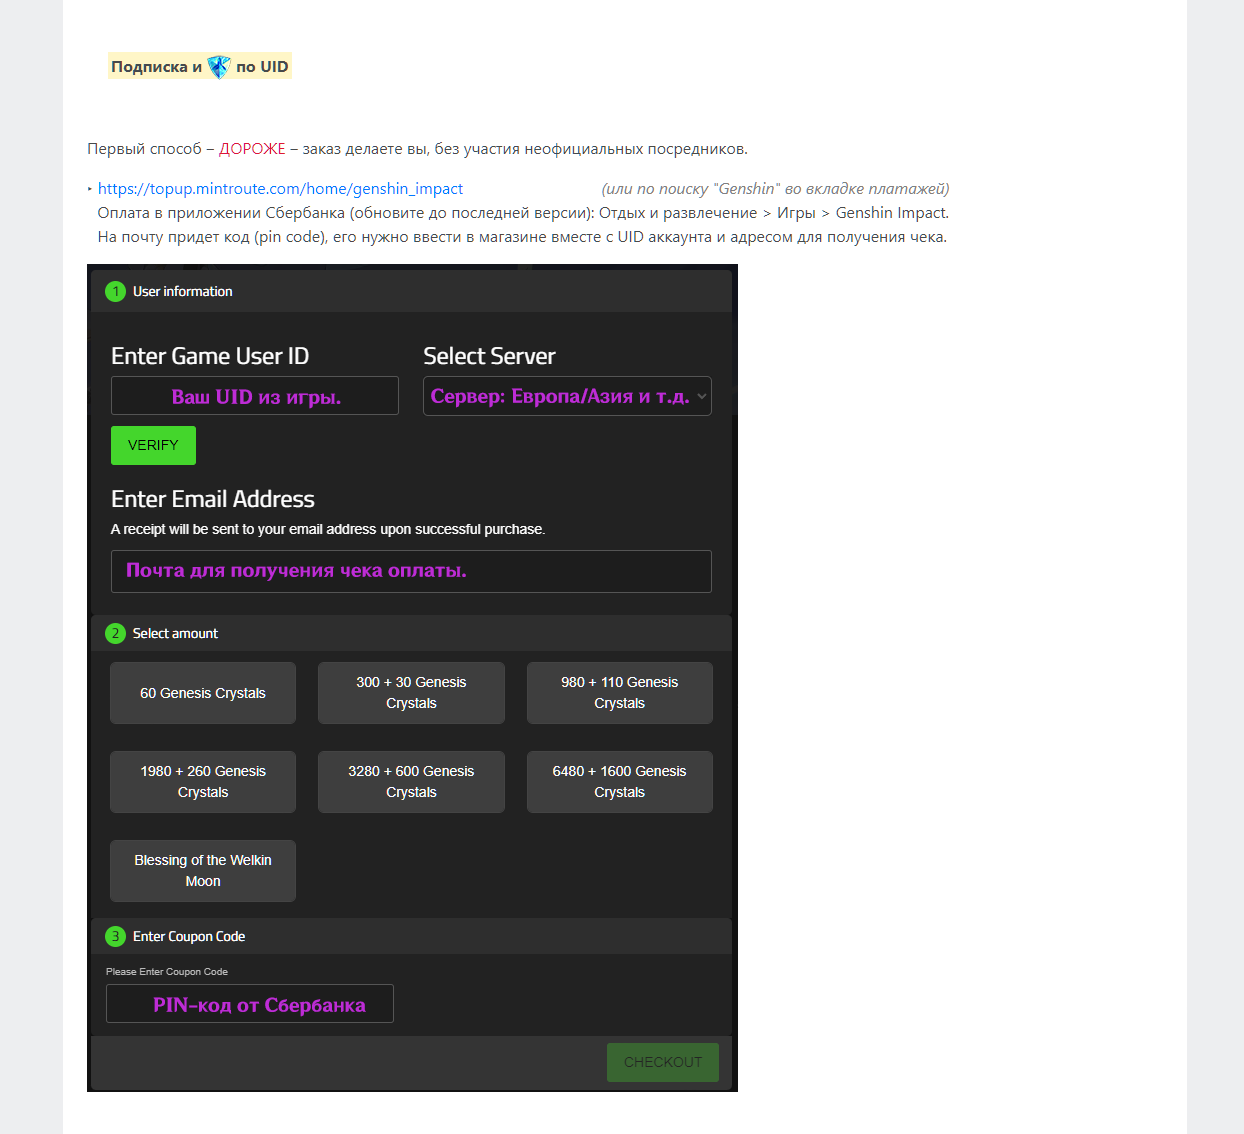Click the green VERIFY button
Viewport: 1244px width, 1134px height.
pos(153,445)
